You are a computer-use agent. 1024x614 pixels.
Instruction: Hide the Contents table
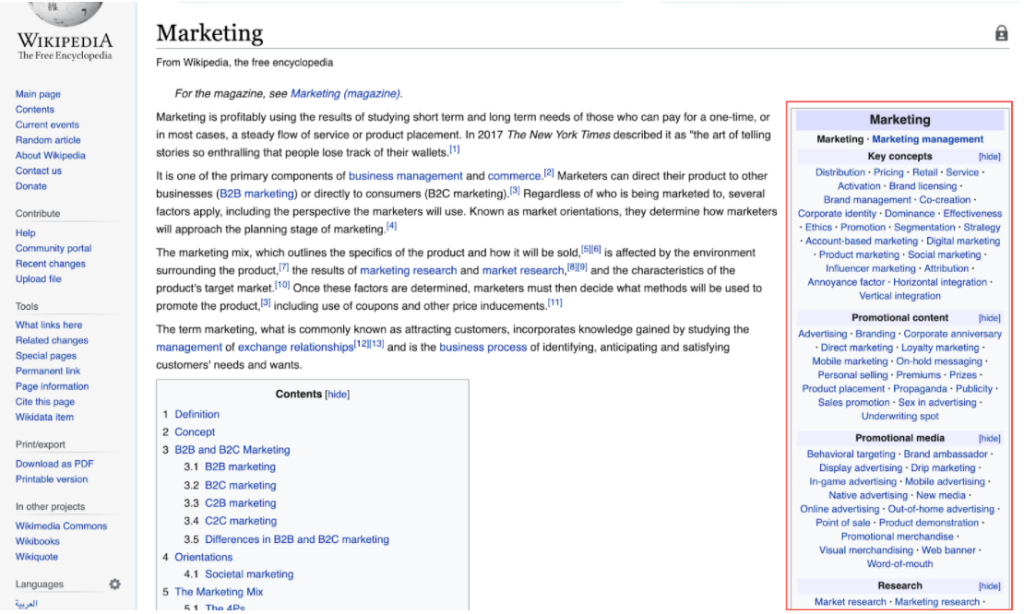[337, 395]
